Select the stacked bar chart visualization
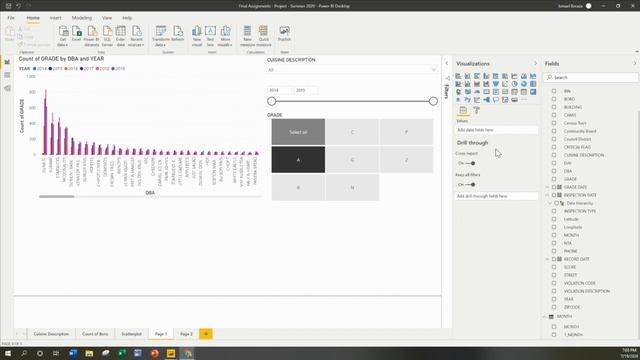The image size is (640, 360). coord(458,76)
